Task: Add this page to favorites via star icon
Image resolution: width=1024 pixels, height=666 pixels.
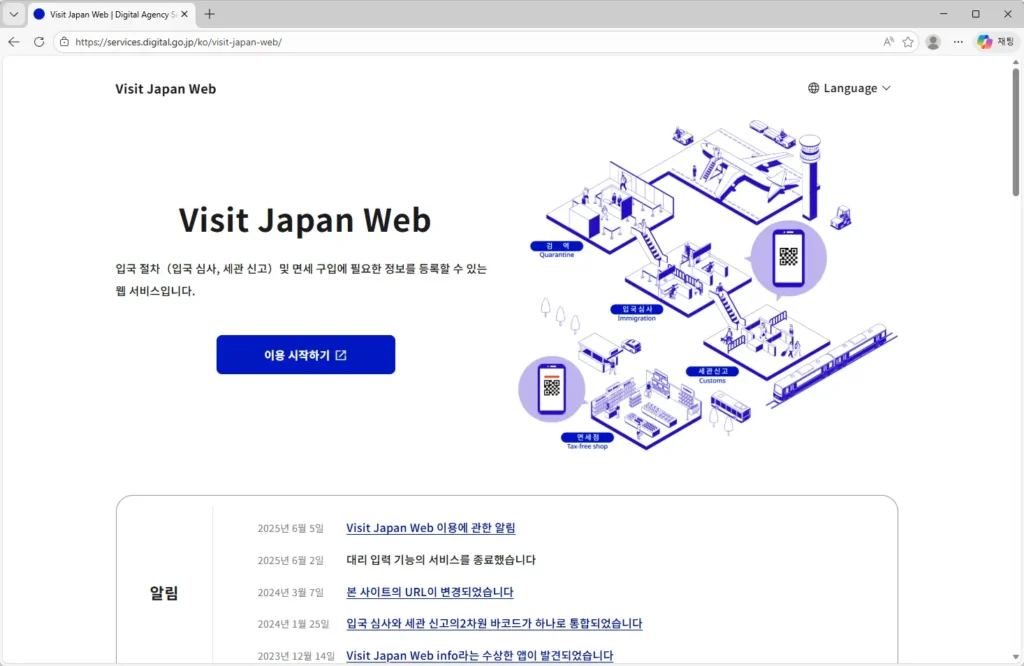Action: click(x=908, y=41)
